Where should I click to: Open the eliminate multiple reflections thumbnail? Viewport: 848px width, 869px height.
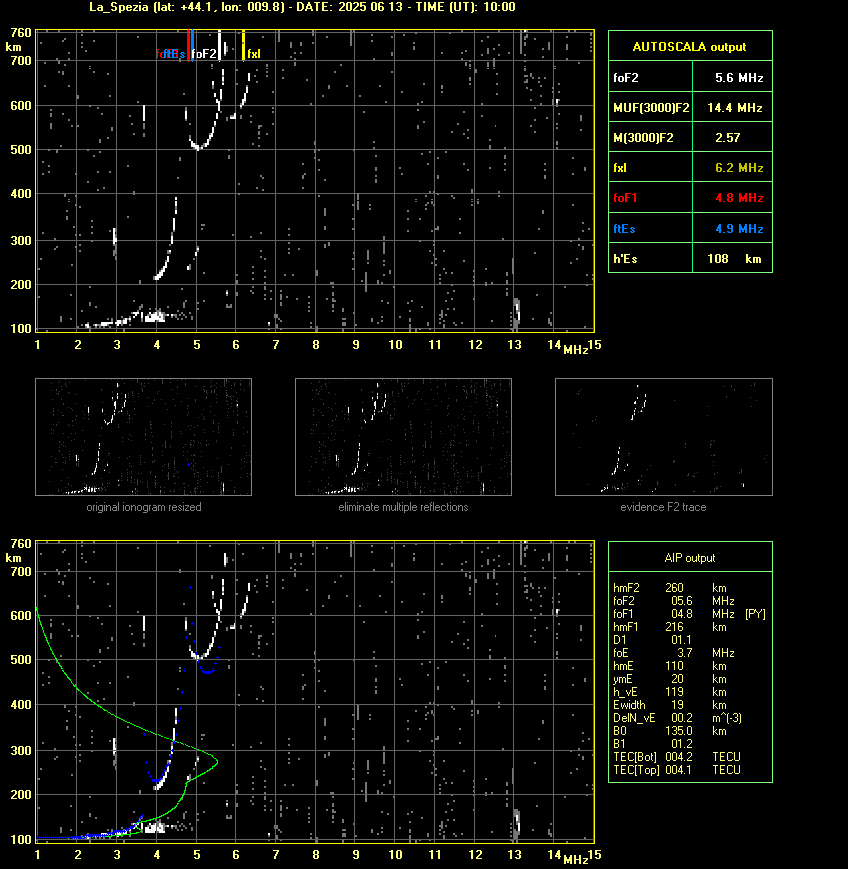coord(403,437)
